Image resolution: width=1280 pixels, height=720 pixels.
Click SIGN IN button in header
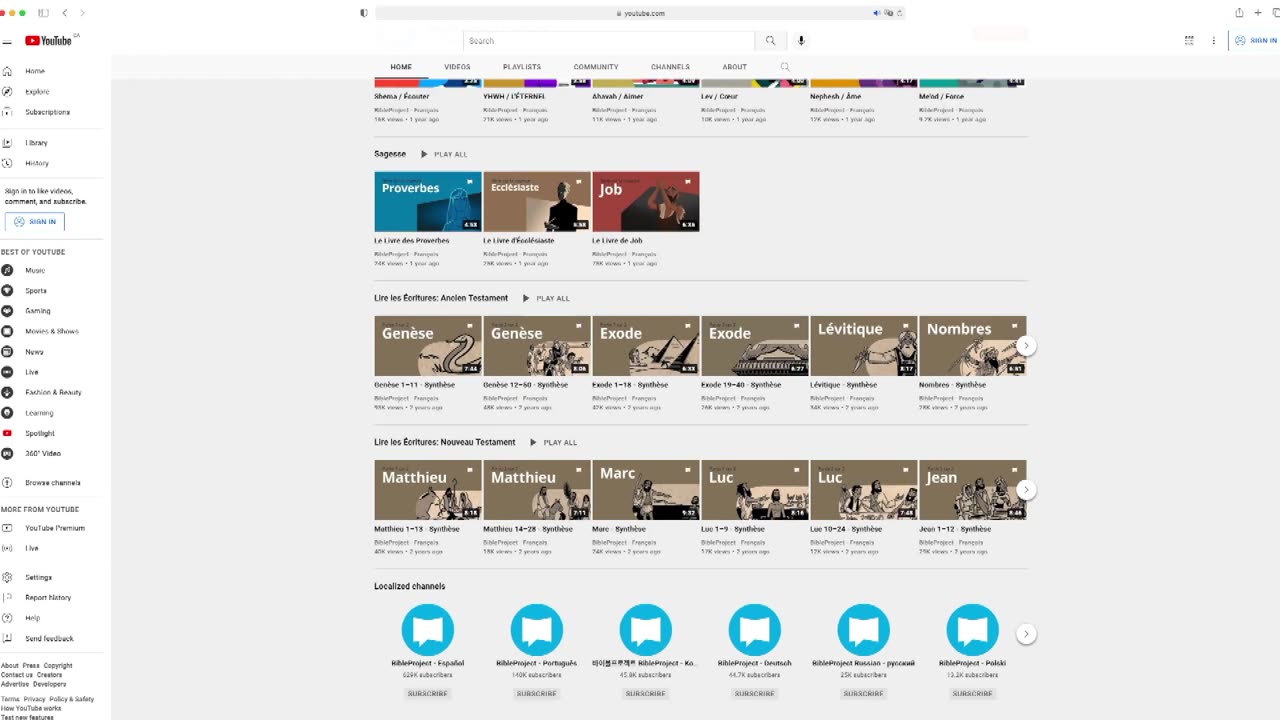pyautogui.click(x=1255, y=41)
